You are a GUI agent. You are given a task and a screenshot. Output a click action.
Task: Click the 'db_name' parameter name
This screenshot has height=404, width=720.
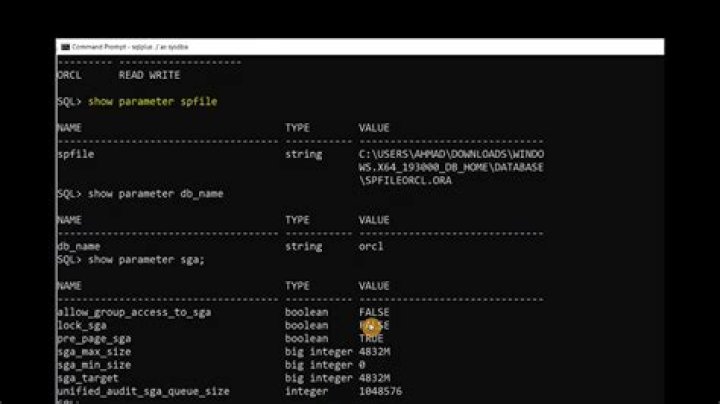pyautogui.click(x=79, y=247)
